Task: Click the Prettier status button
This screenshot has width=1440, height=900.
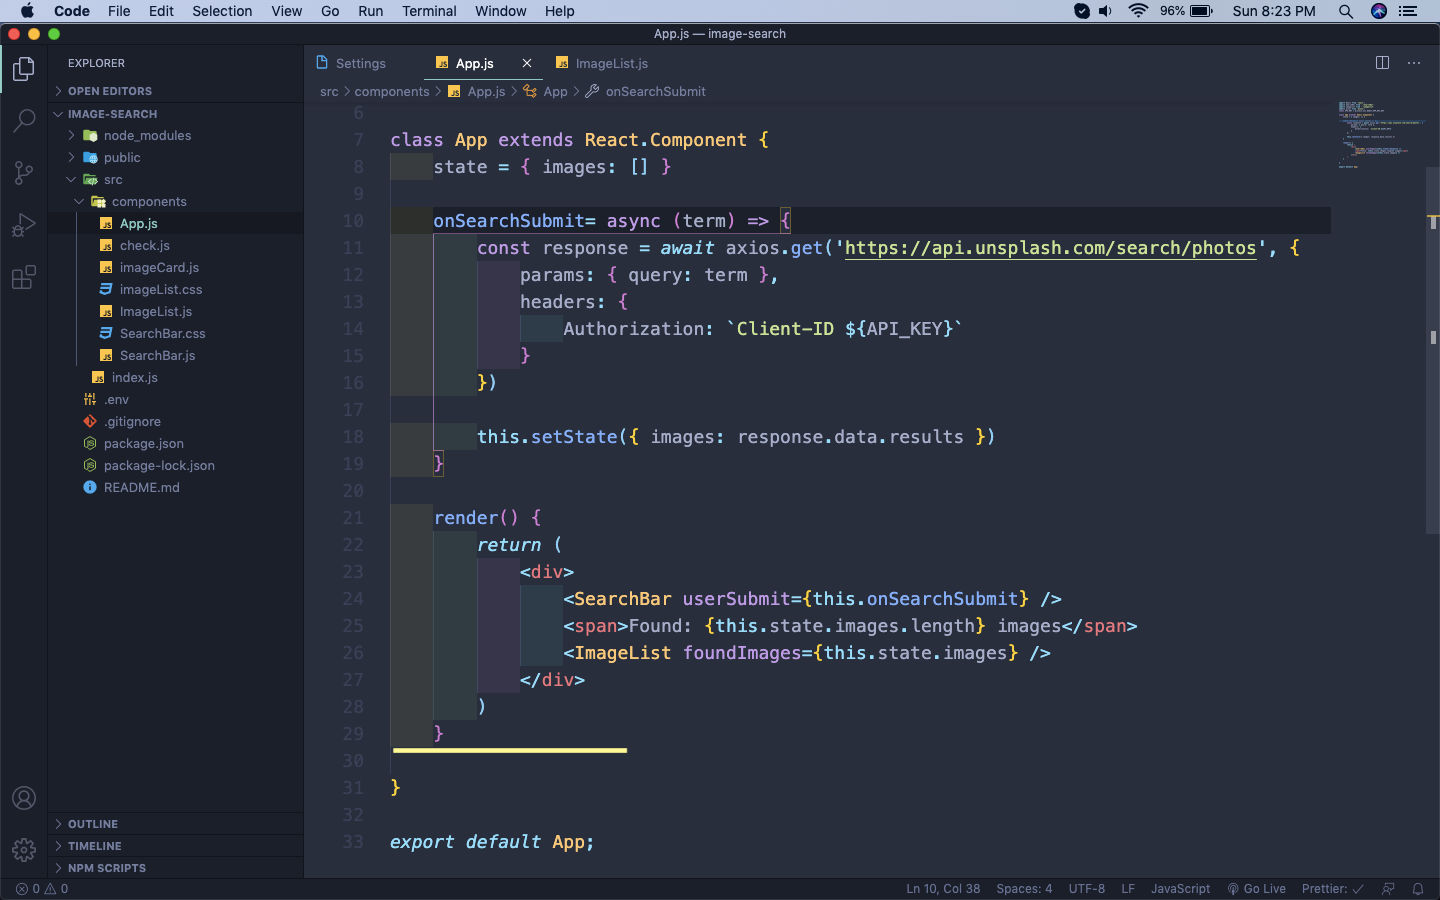Action: 1331,889
